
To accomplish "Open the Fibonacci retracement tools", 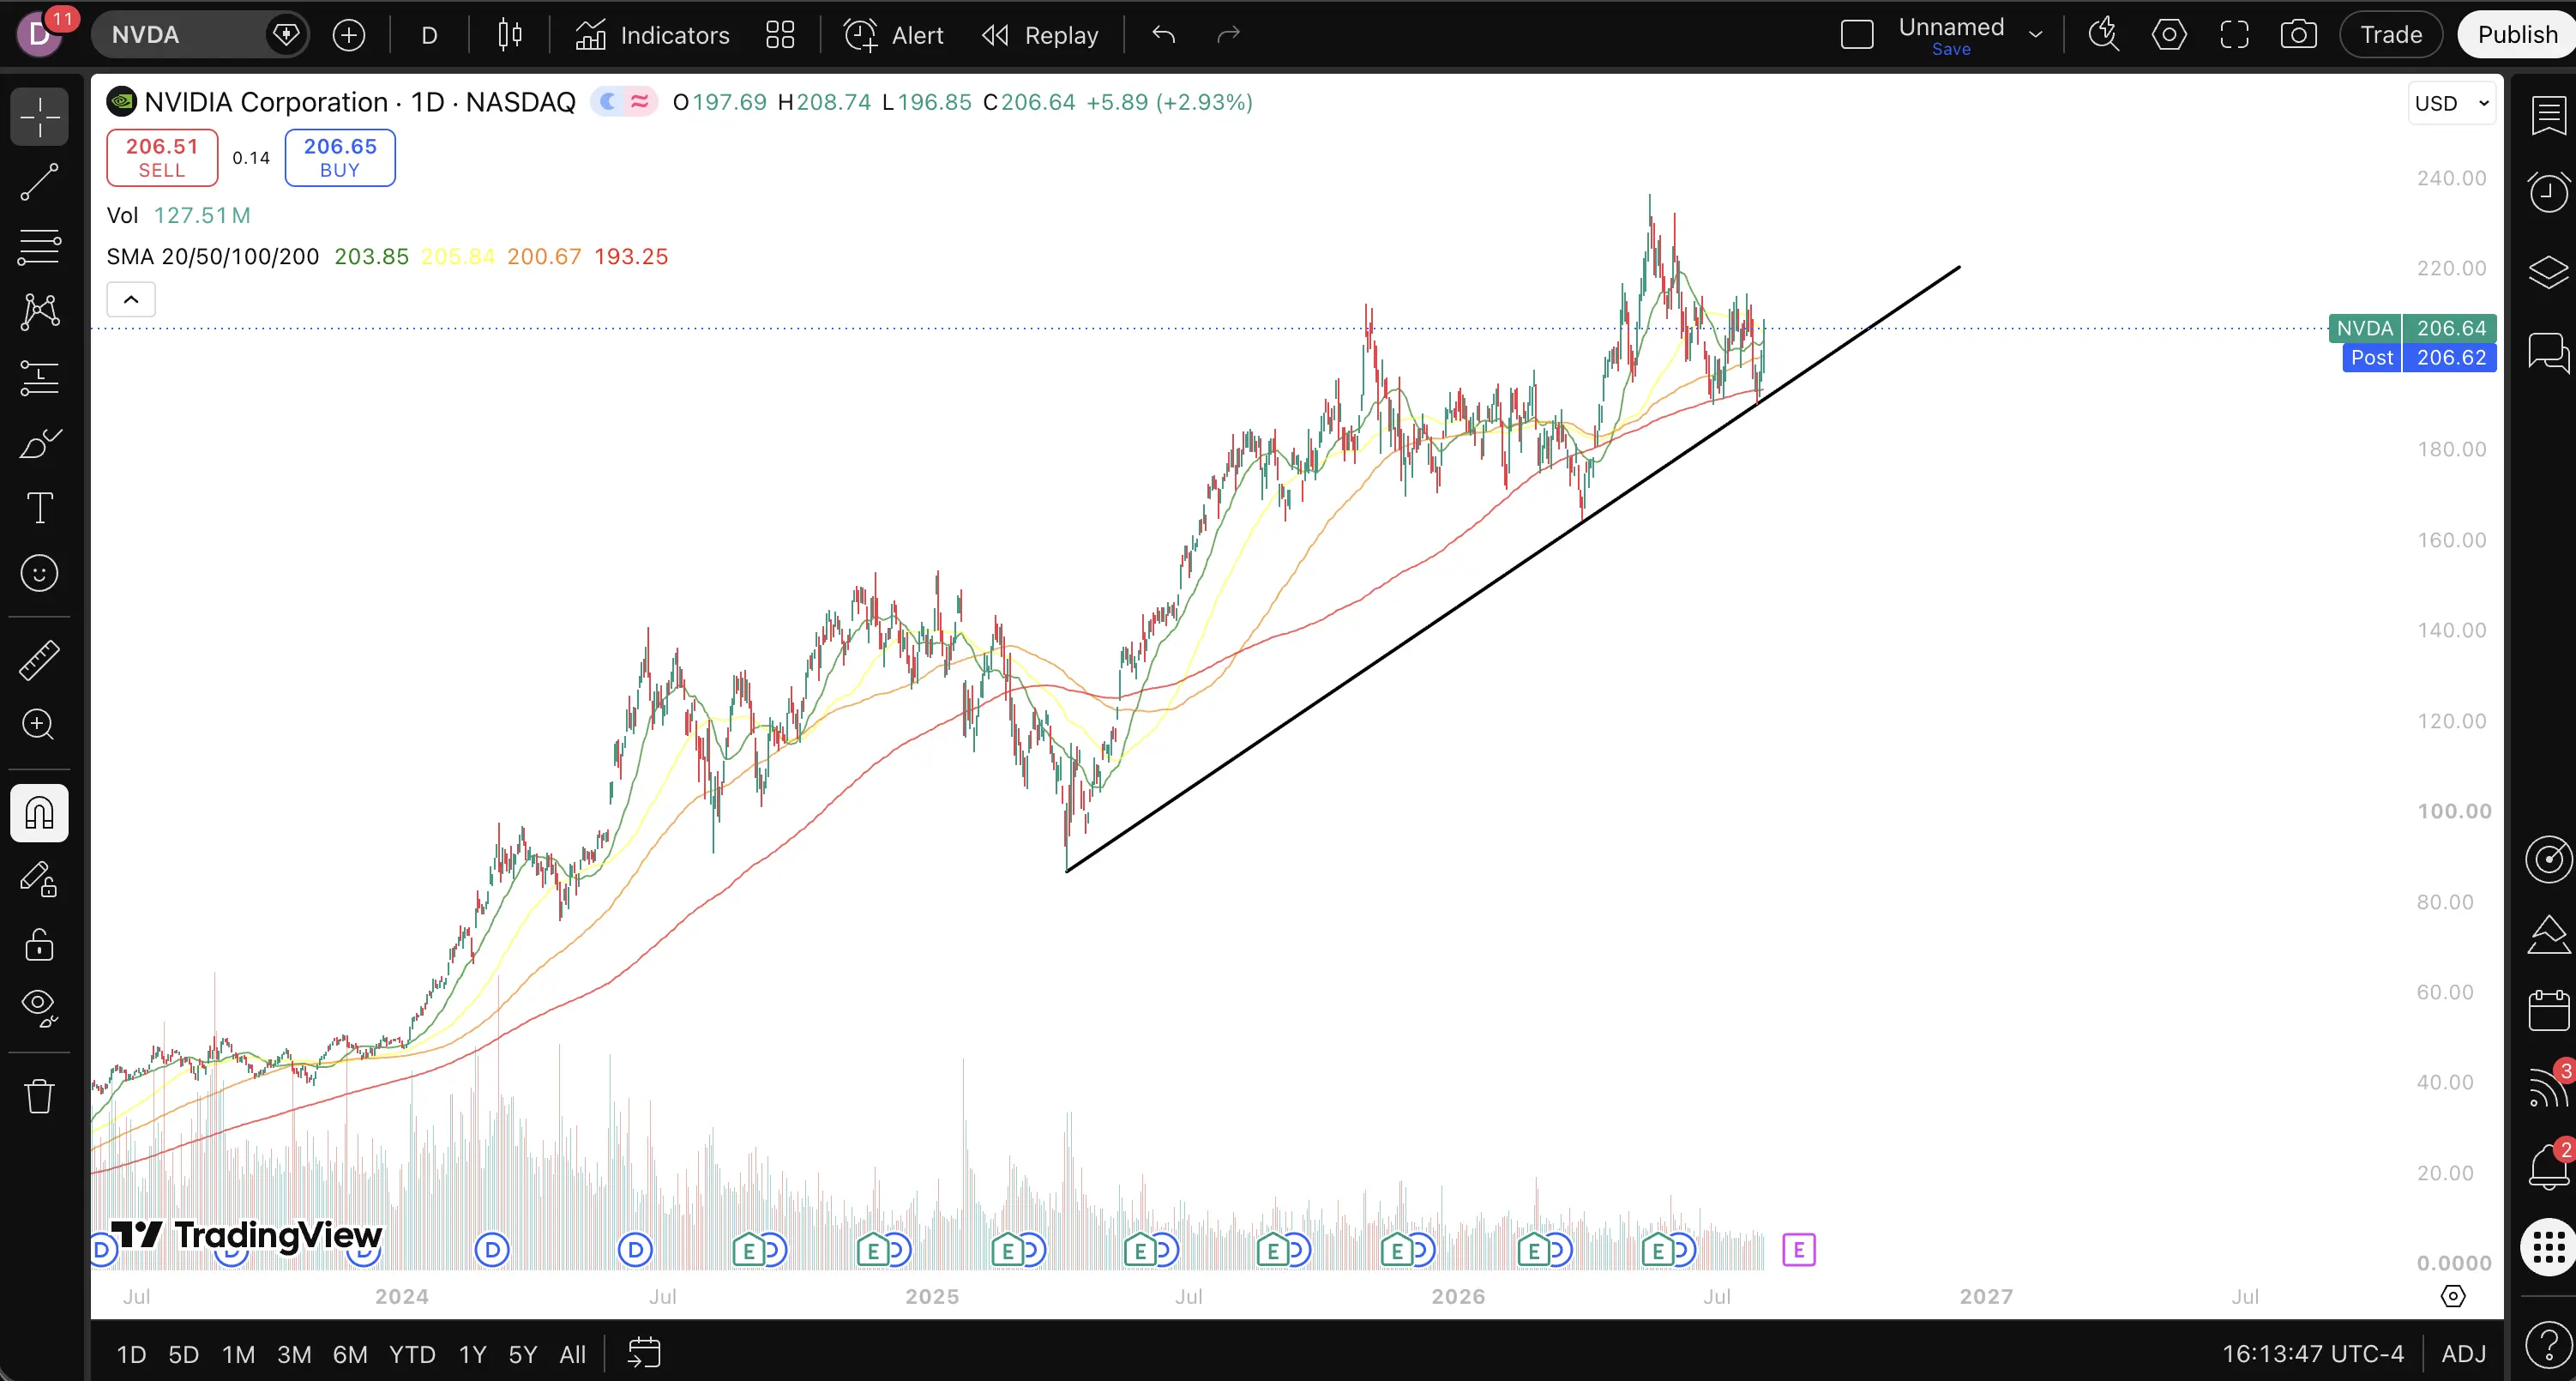I will pos(39,247).
